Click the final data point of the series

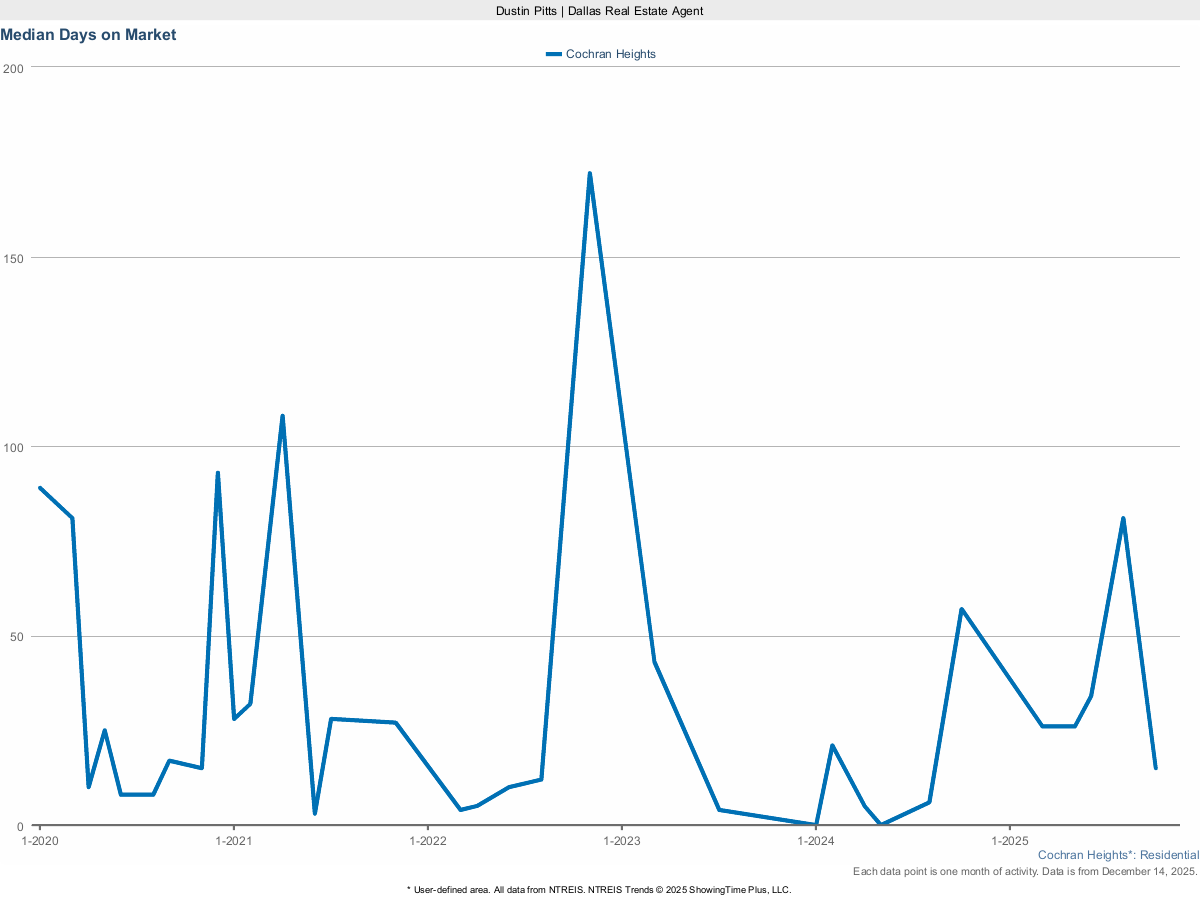point(1155,768)
